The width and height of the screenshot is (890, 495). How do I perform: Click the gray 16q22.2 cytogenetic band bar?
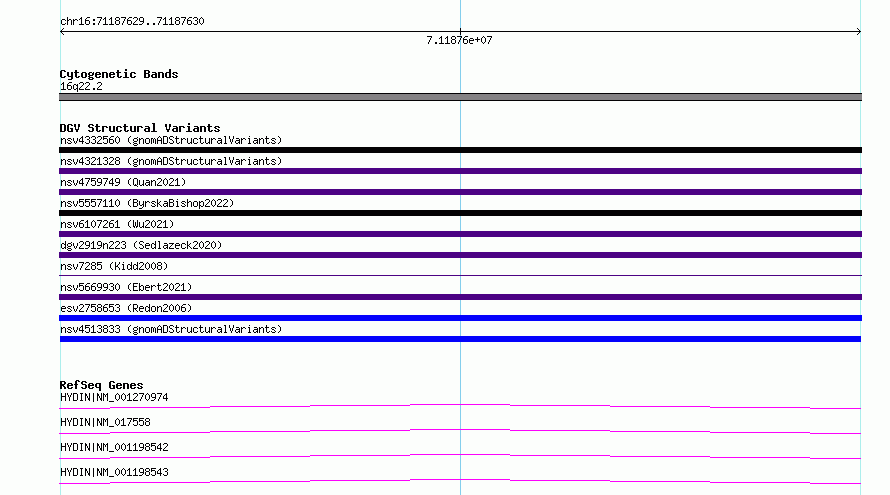coord(460,97)
